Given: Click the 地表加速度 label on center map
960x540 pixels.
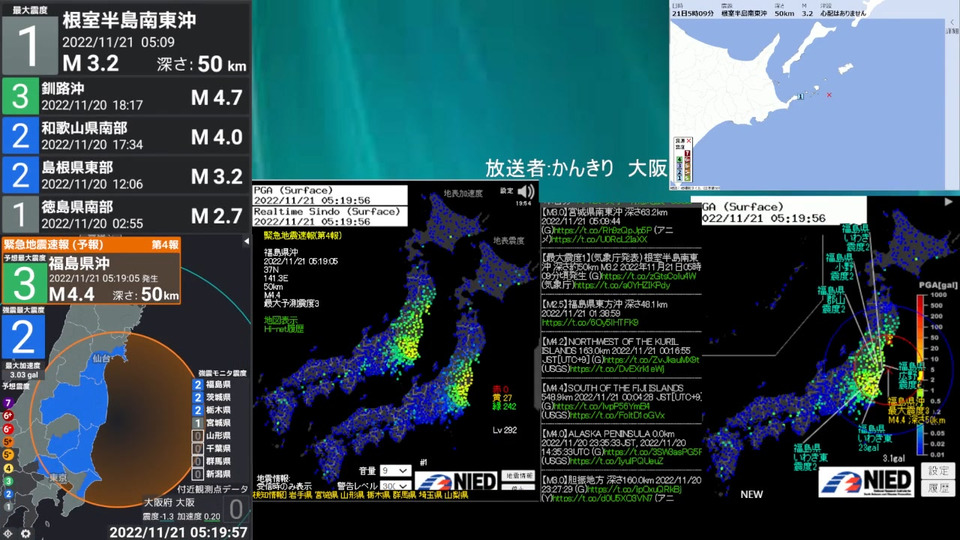Looking at the screenshot, I should pyautogui.click(x=463, y=193).
